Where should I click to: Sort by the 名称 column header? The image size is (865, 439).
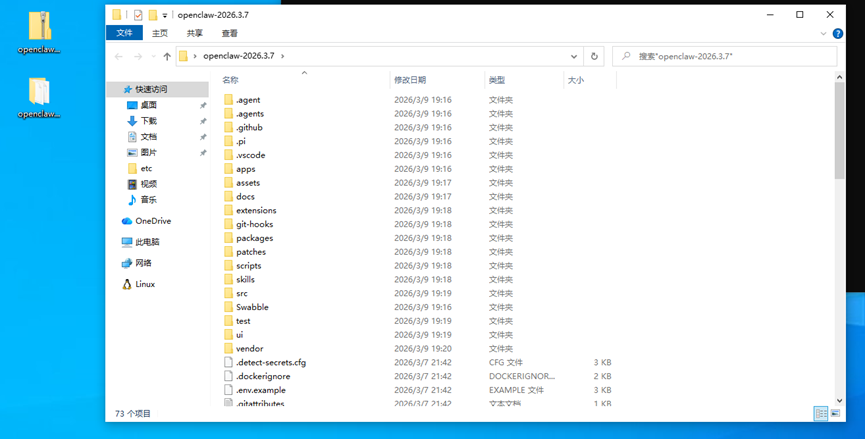pyautogui.click(x=231, y=80)
